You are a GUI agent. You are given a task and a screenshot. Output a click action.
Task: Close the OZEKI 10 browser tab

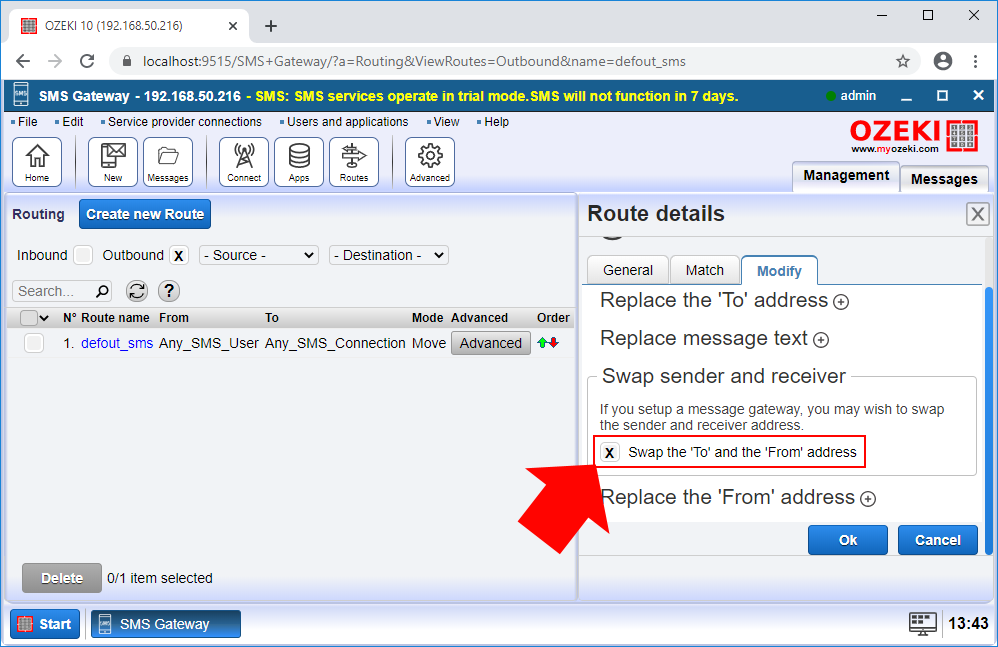(233, 26)
